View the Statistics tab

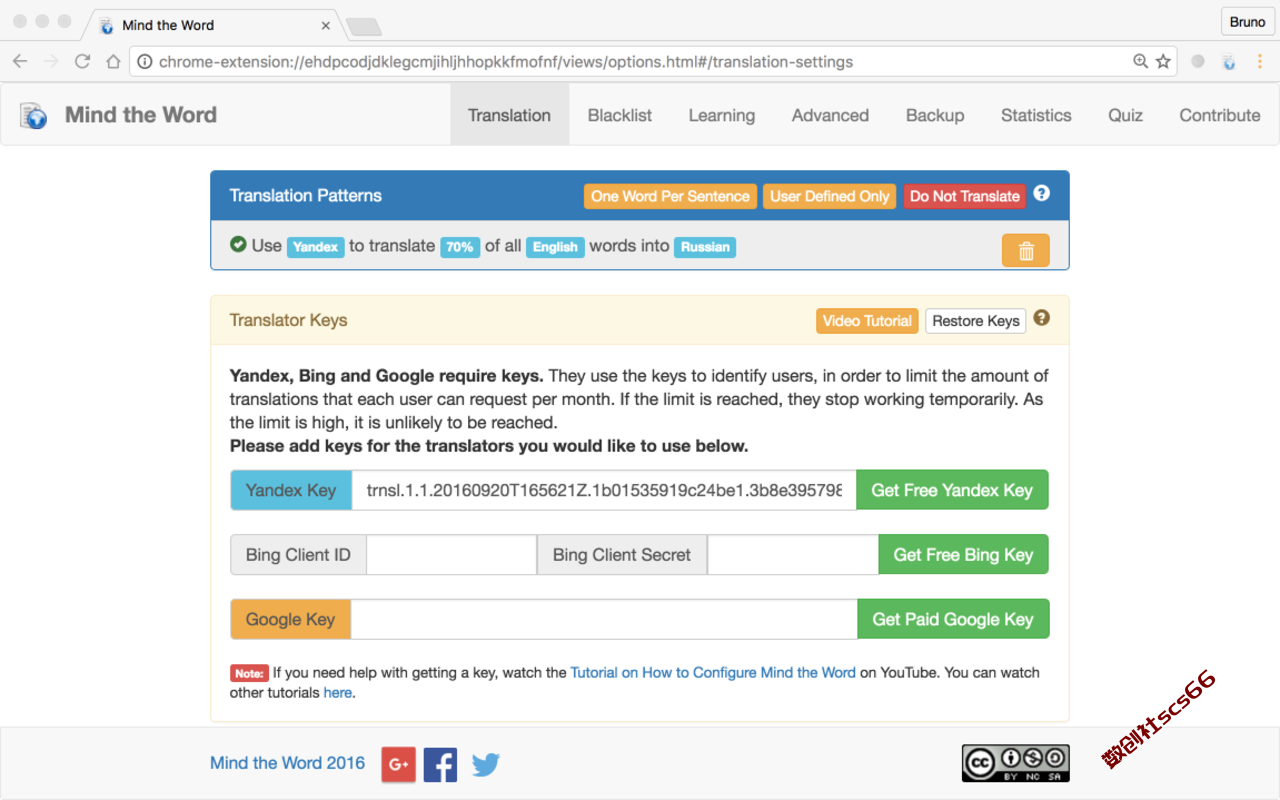1036,115
